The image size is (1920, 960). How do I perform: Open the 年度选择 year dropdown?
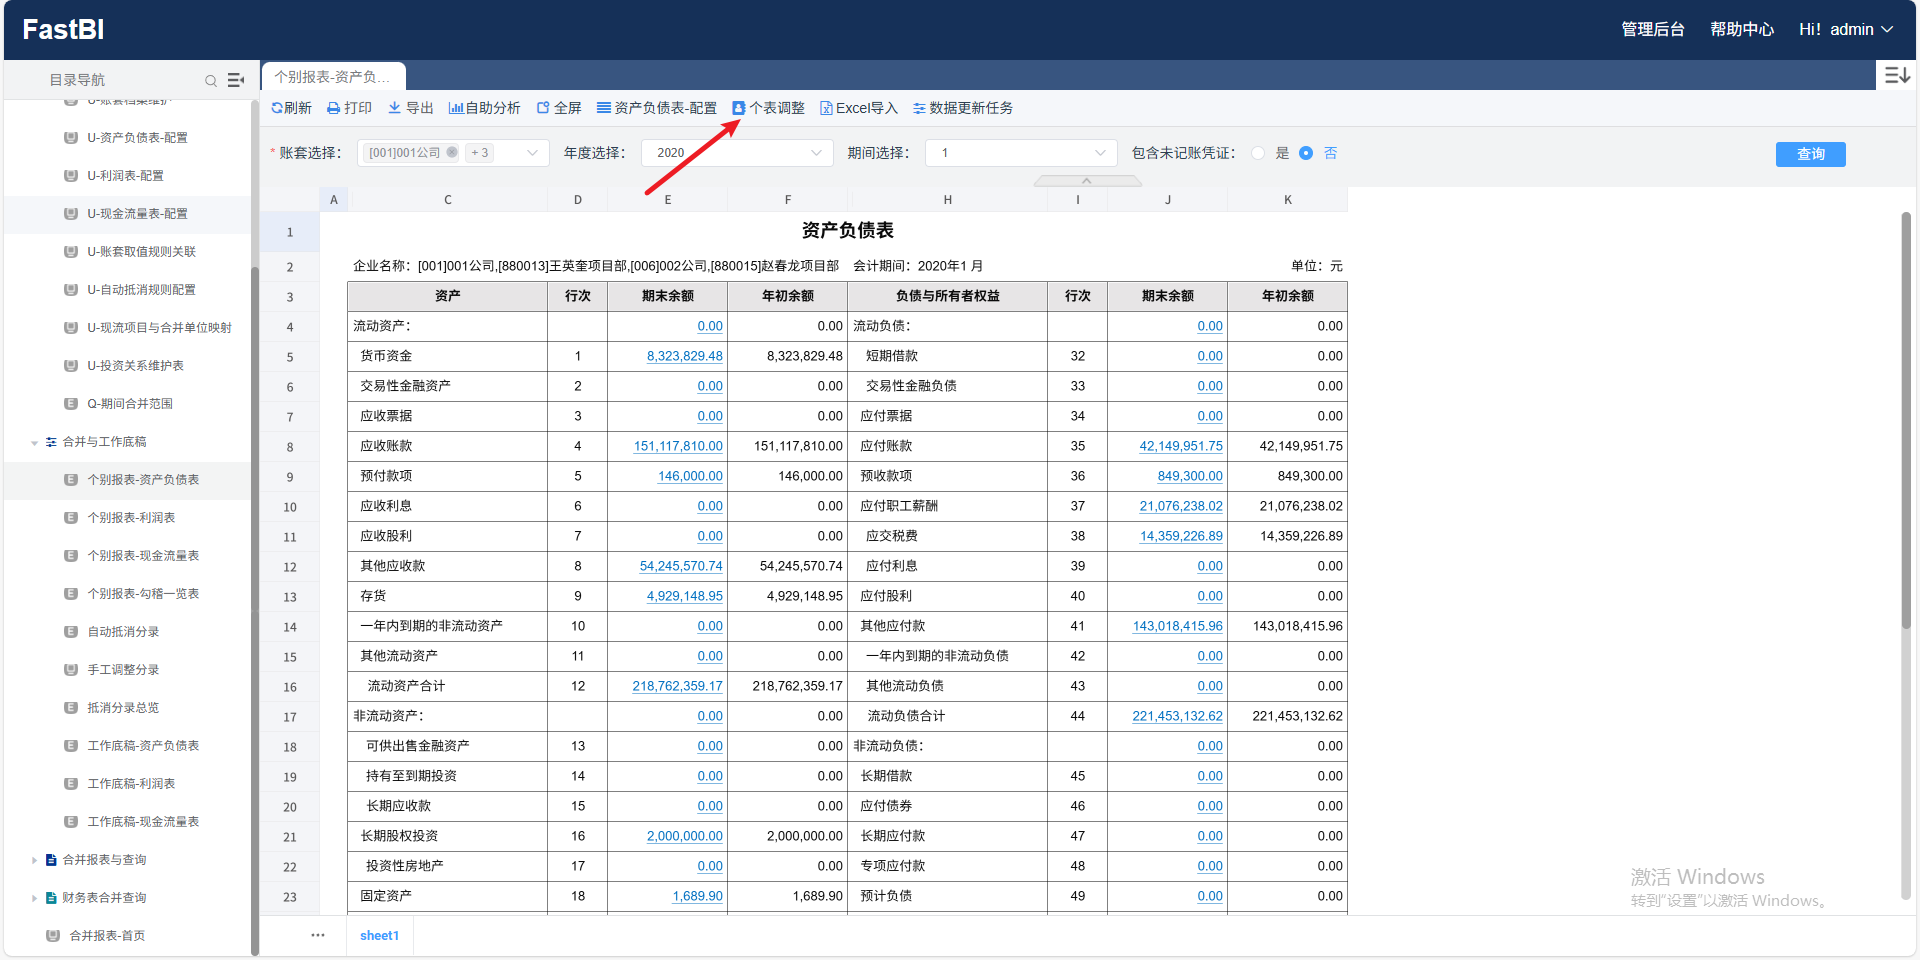point(737,153)
